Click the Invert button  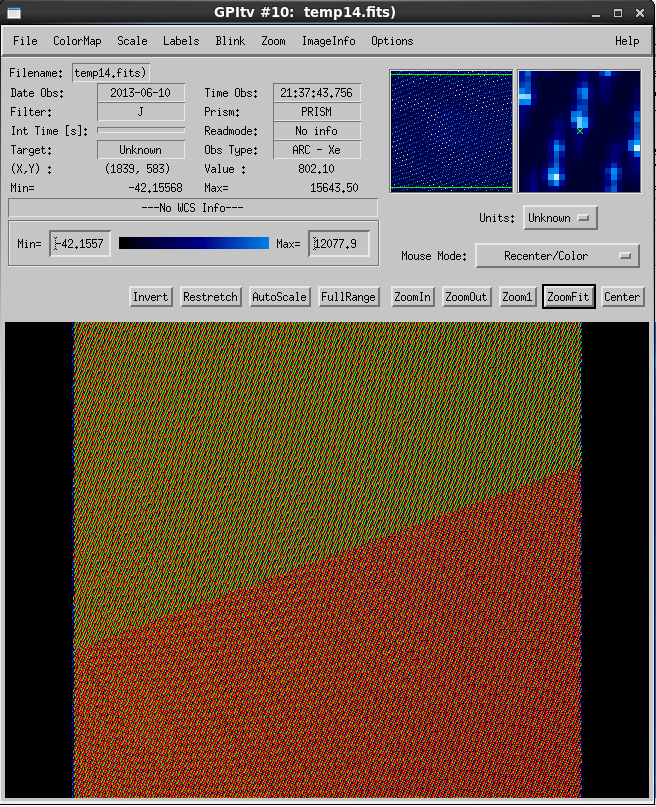tap(151, 297)
